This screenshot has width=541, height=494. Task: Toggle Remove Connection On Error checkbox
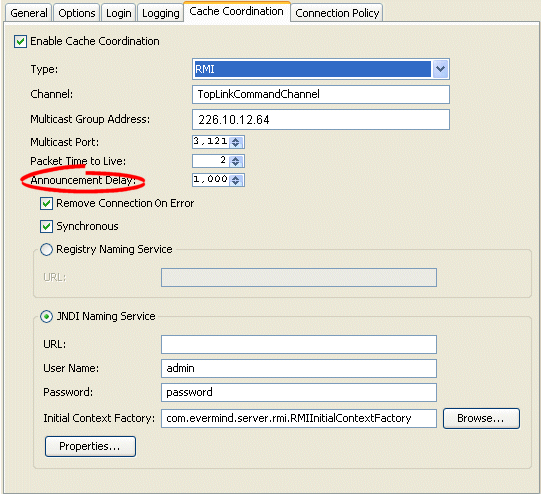click(x=47, y=204)
